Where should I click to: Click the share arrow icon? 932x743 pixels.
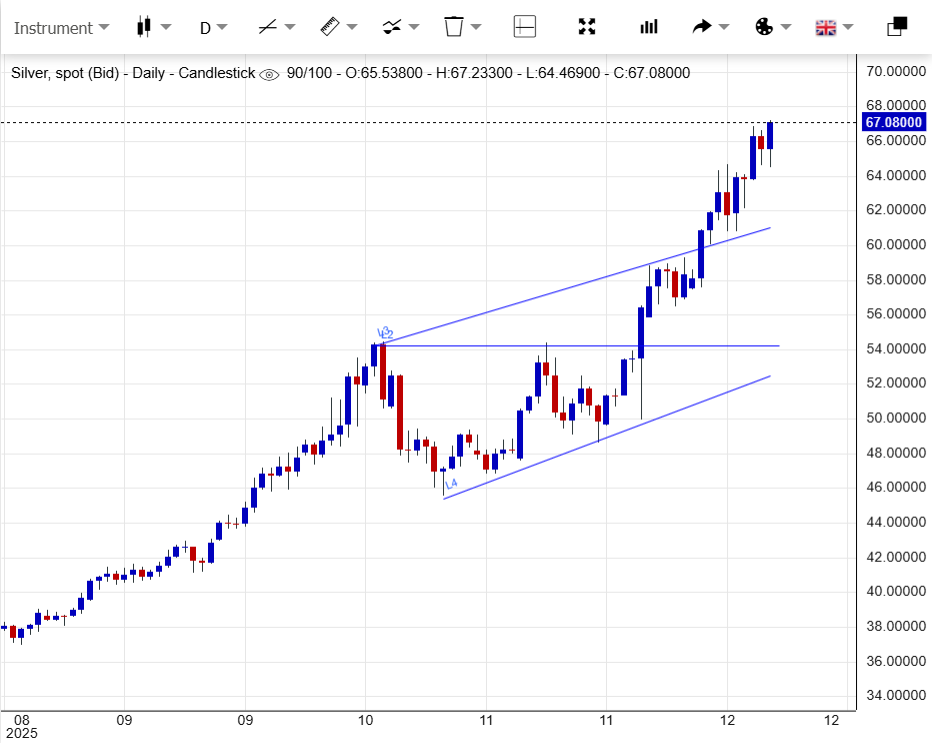(x=702, y=27)
